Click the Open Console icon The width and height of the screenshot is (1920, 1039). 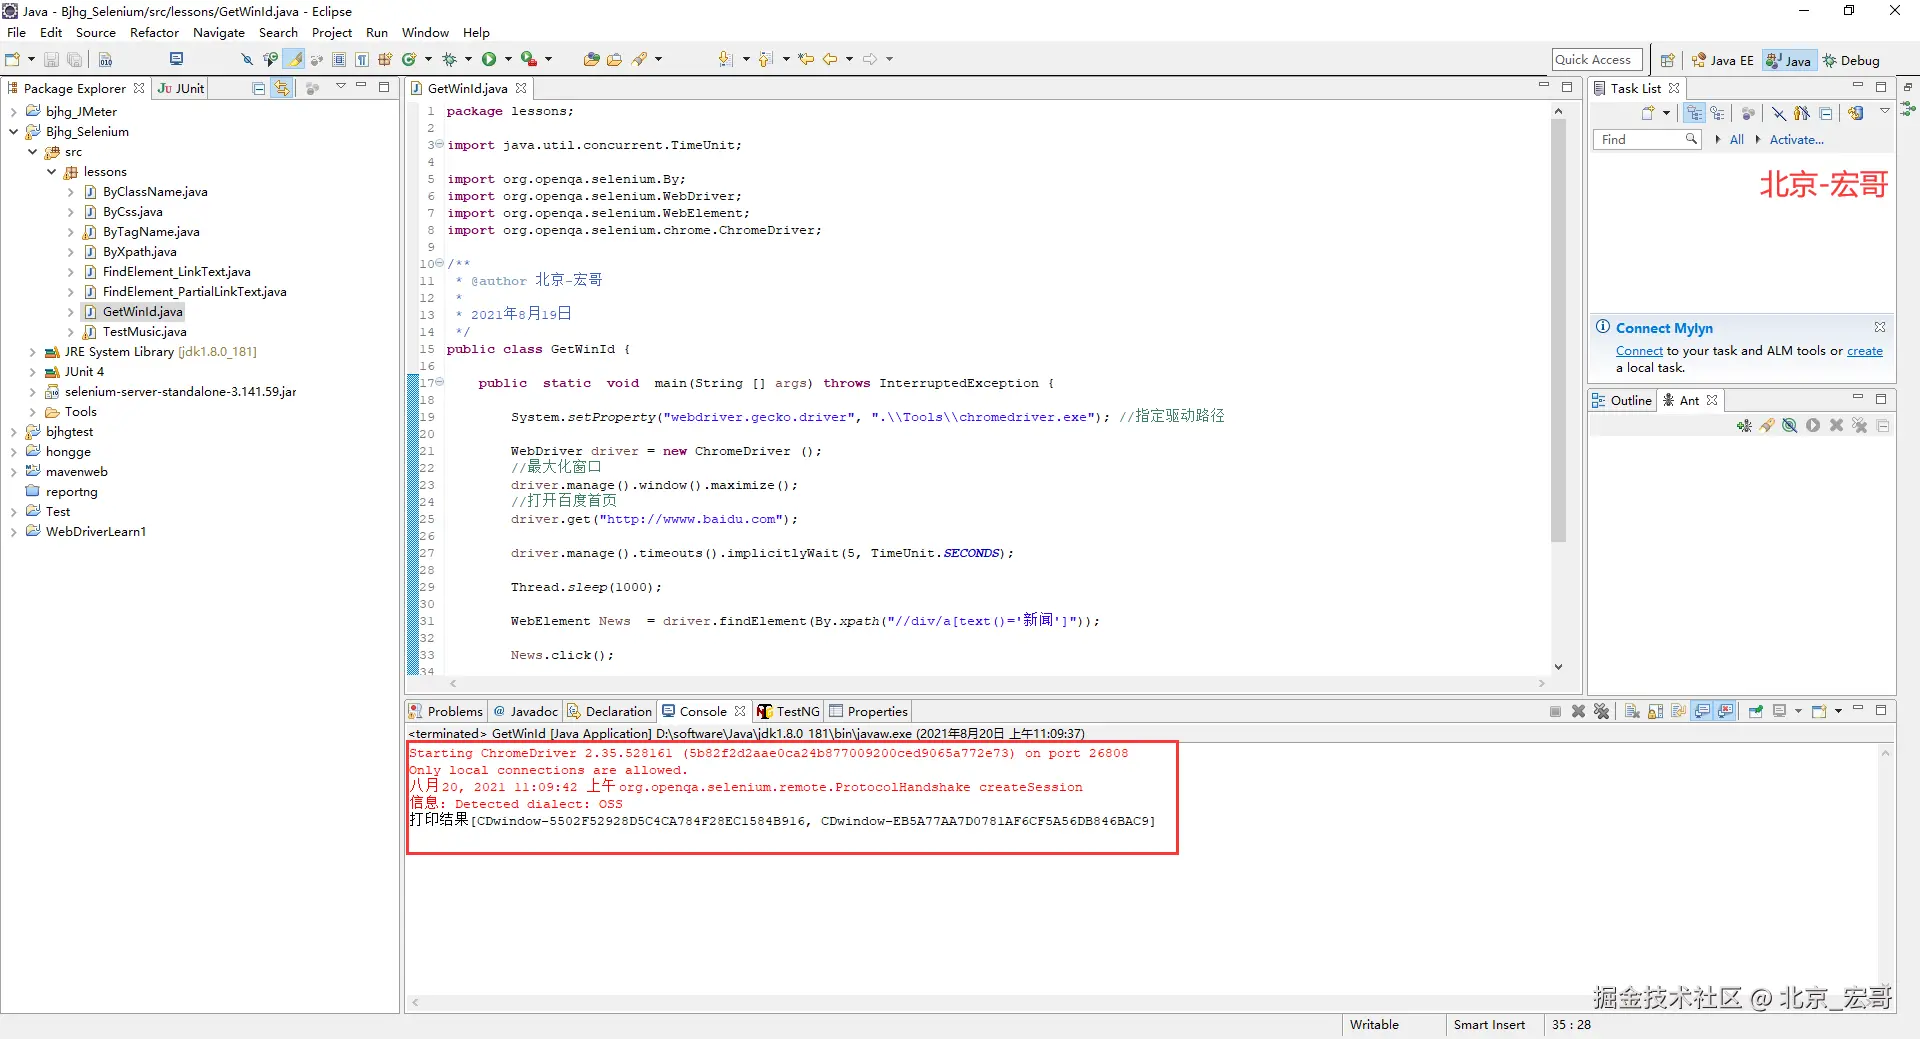click(x=1819, y=712)
